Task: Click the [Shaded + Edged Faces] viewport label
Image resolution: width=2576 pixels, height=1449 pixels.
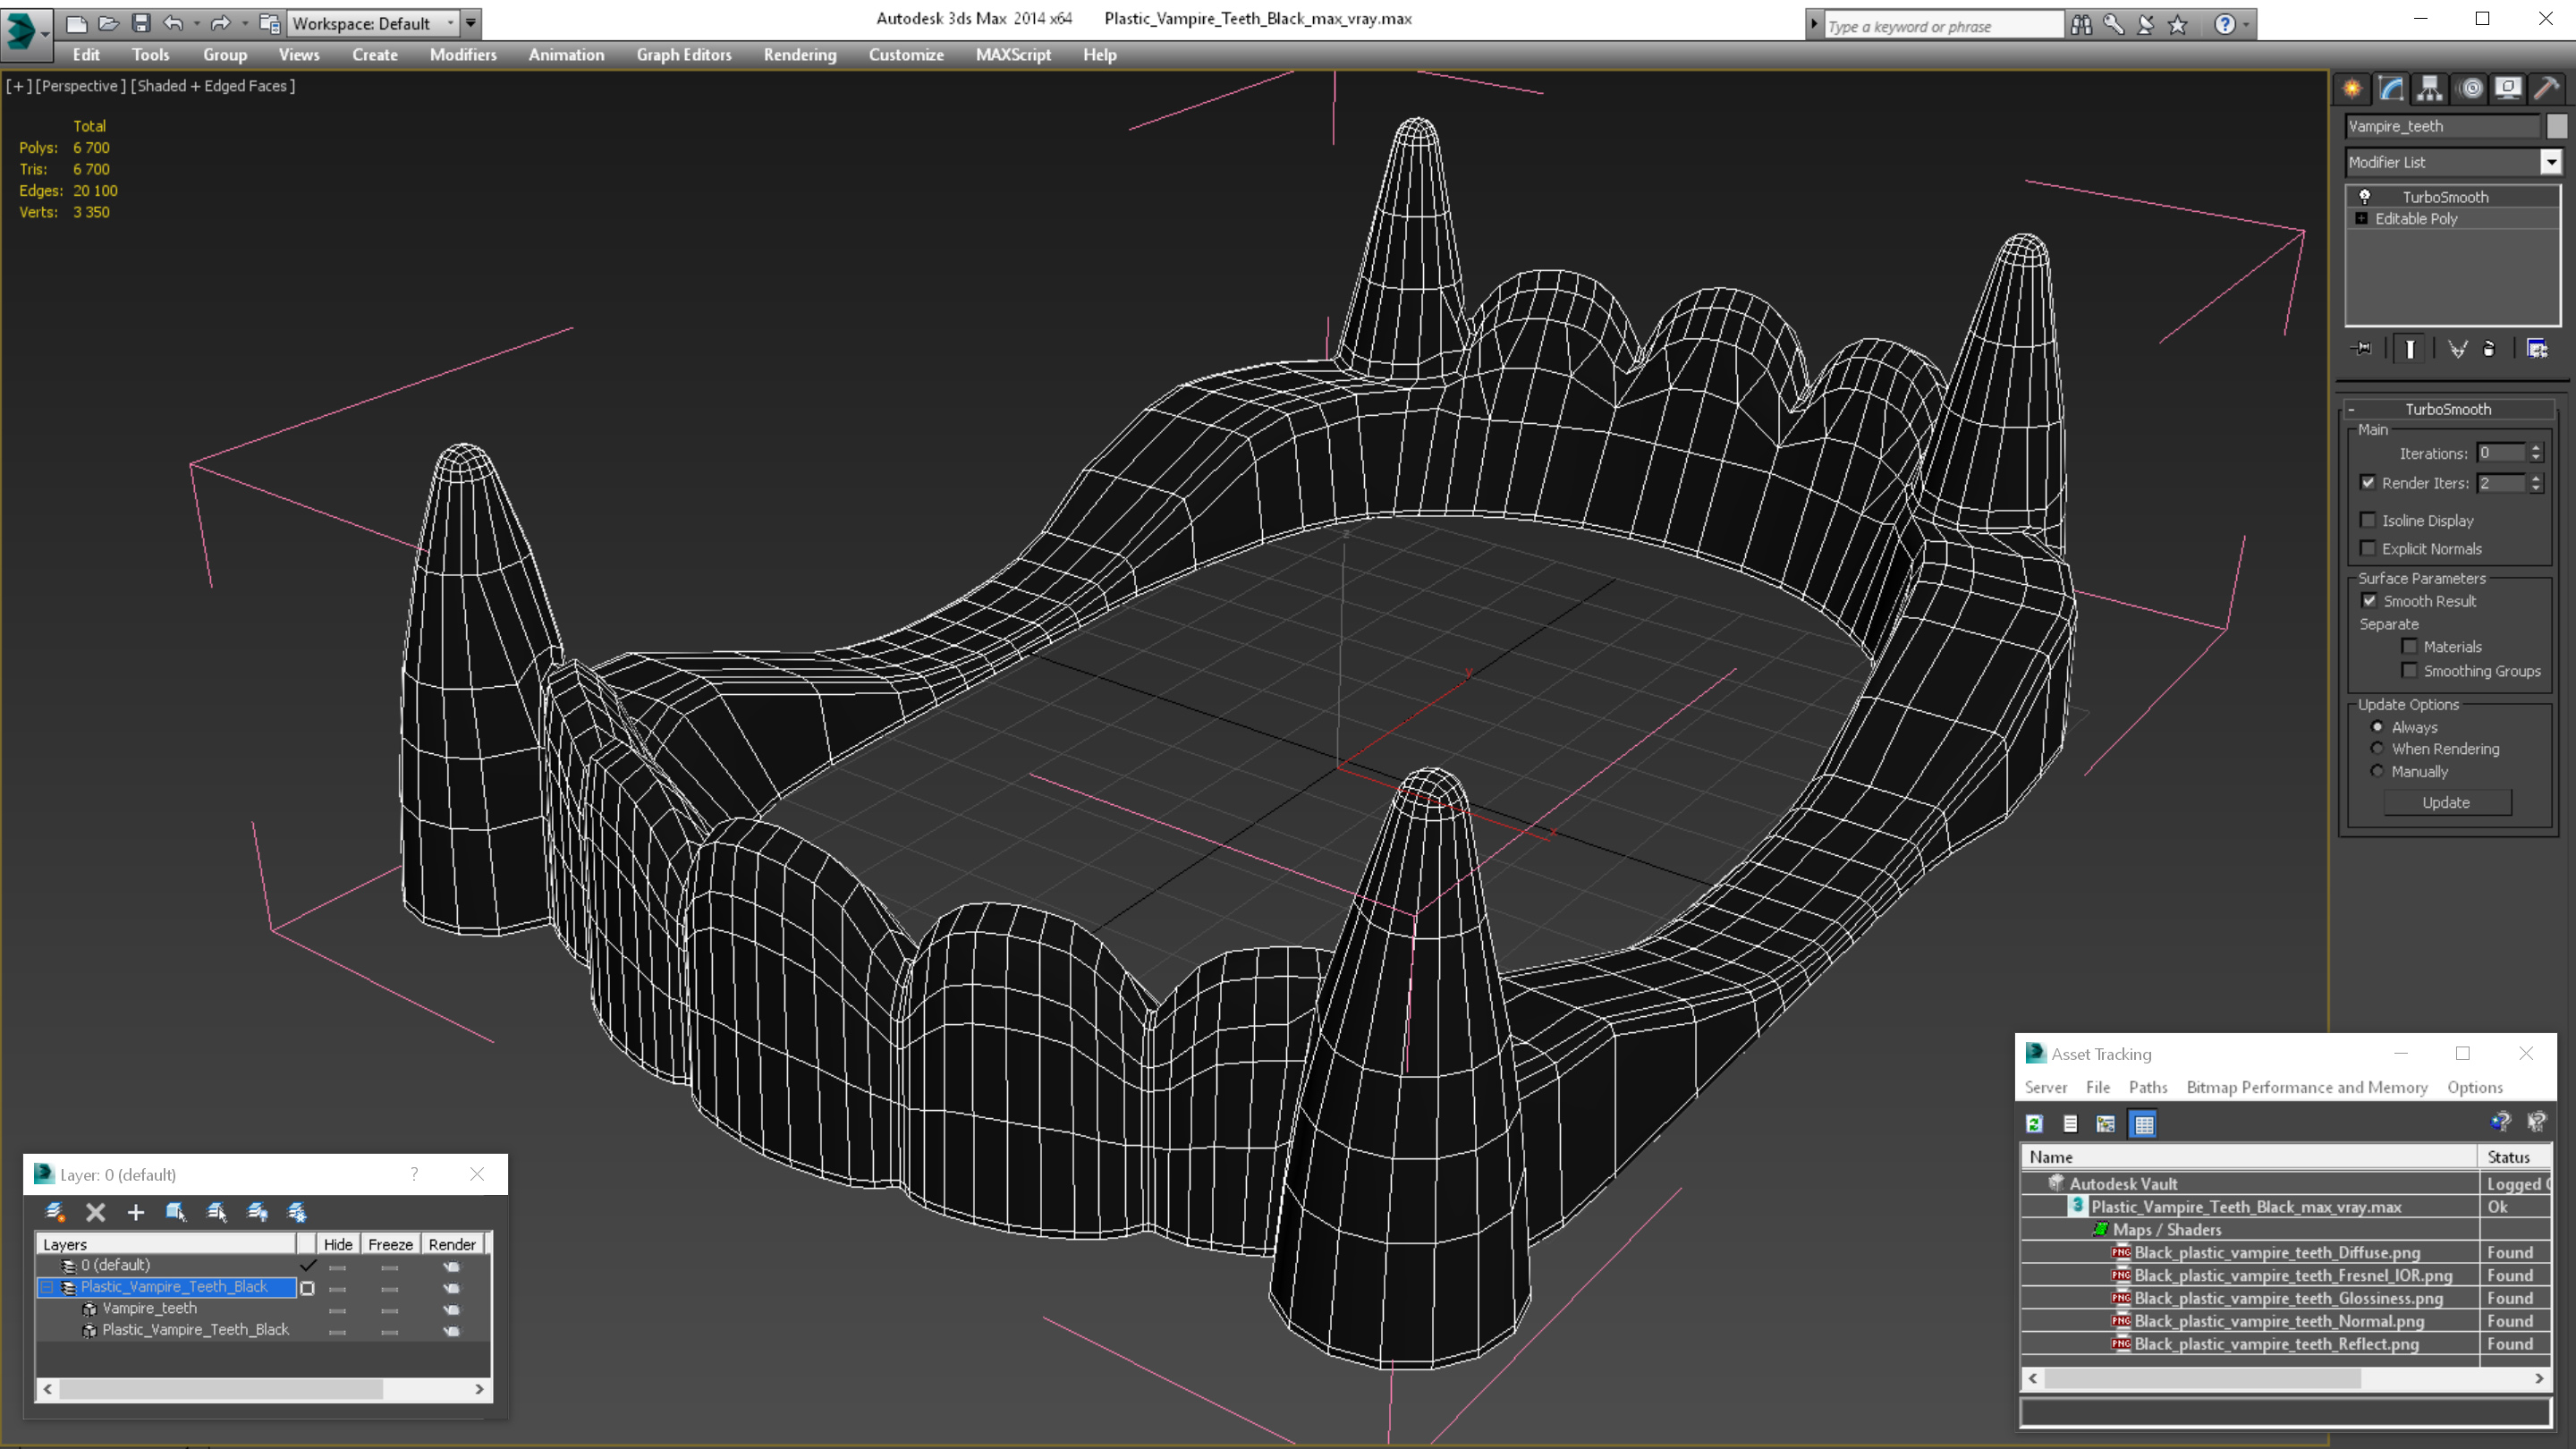Action: pos(213,86)
